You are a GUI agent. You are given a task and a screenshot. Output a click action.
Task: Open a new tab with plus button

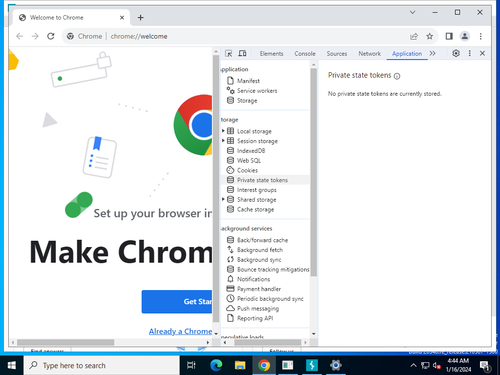click(x=140, y=17)
